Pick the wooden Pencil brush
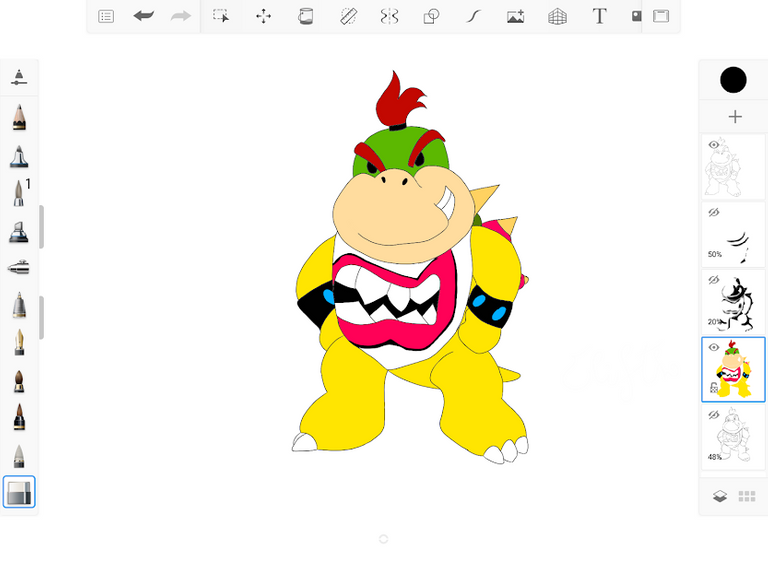This screenshot has height=576, width=768. pos(19,117)
